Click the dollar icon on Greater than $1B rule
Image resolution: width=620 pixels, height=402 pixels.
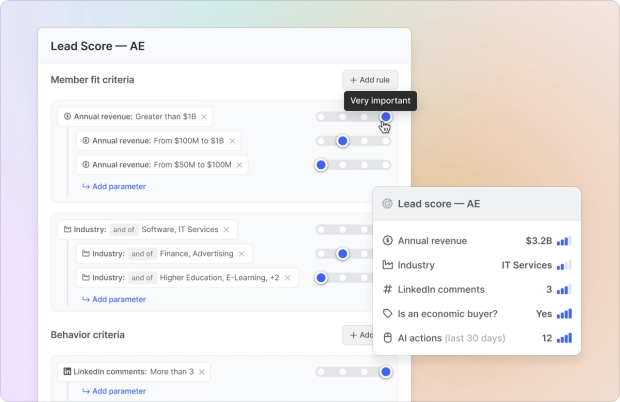tap(67, 117)
